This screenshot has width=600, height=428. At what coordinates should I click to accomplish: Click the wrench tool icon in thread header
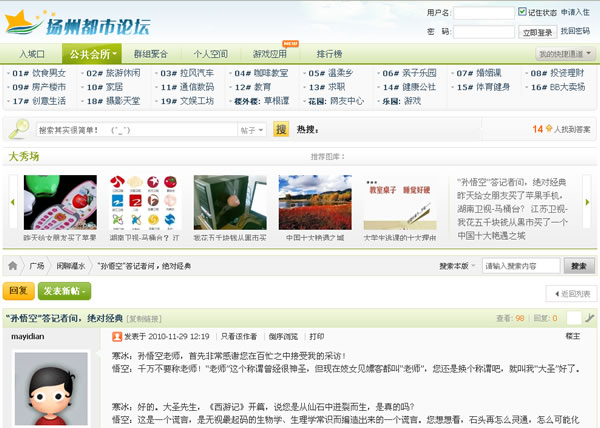point(590,318)
